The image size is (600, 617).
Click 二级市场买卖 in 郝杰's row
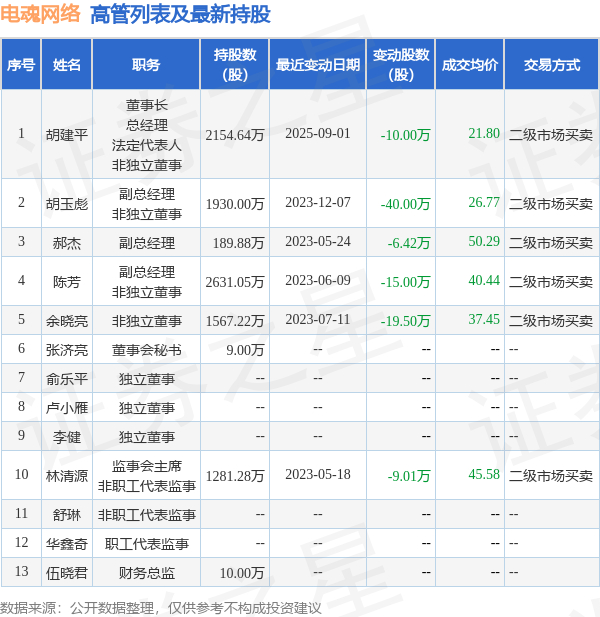pos(550,243)
